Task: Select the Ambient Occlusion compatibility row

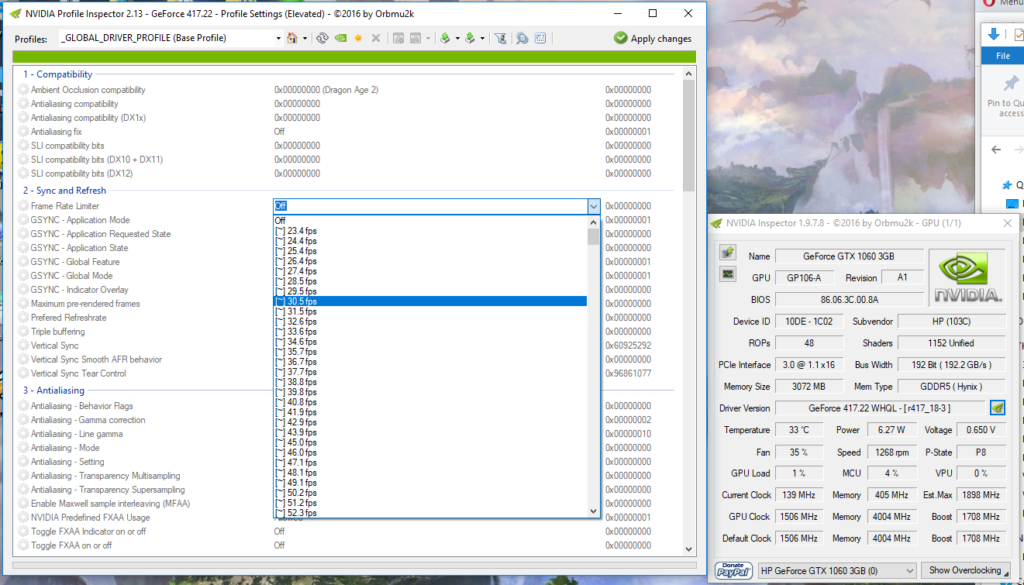Action: click(346, 89)
